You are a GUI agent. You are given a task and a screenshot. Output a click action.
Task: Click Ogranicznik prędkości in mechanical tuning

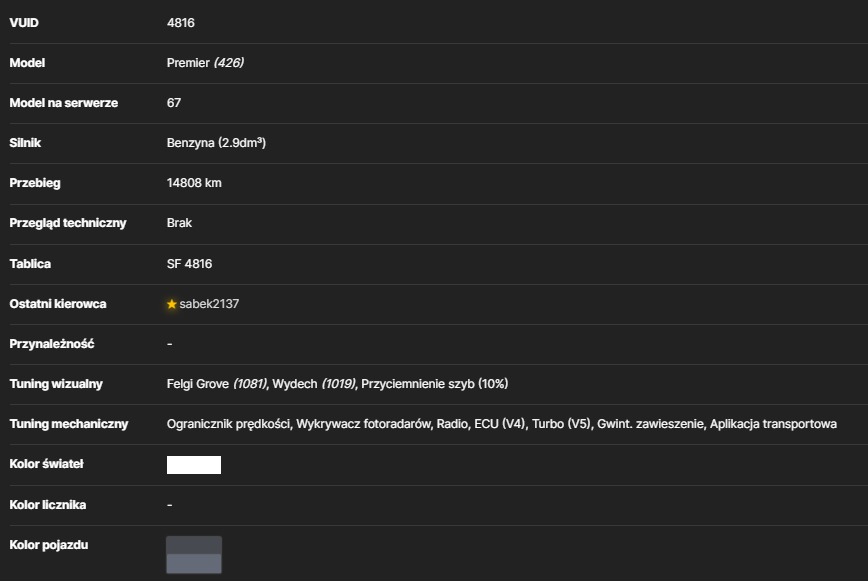click(x=229, y=424)
